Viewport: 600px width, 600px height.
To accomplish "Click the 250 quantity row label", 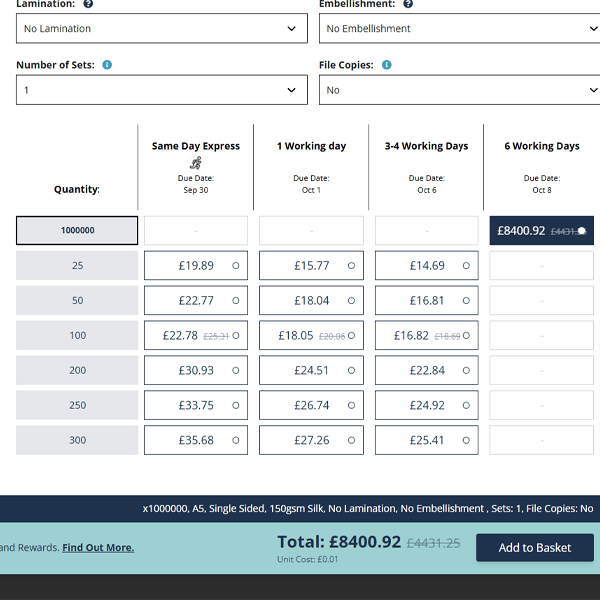I will click(x=77, y=405).
